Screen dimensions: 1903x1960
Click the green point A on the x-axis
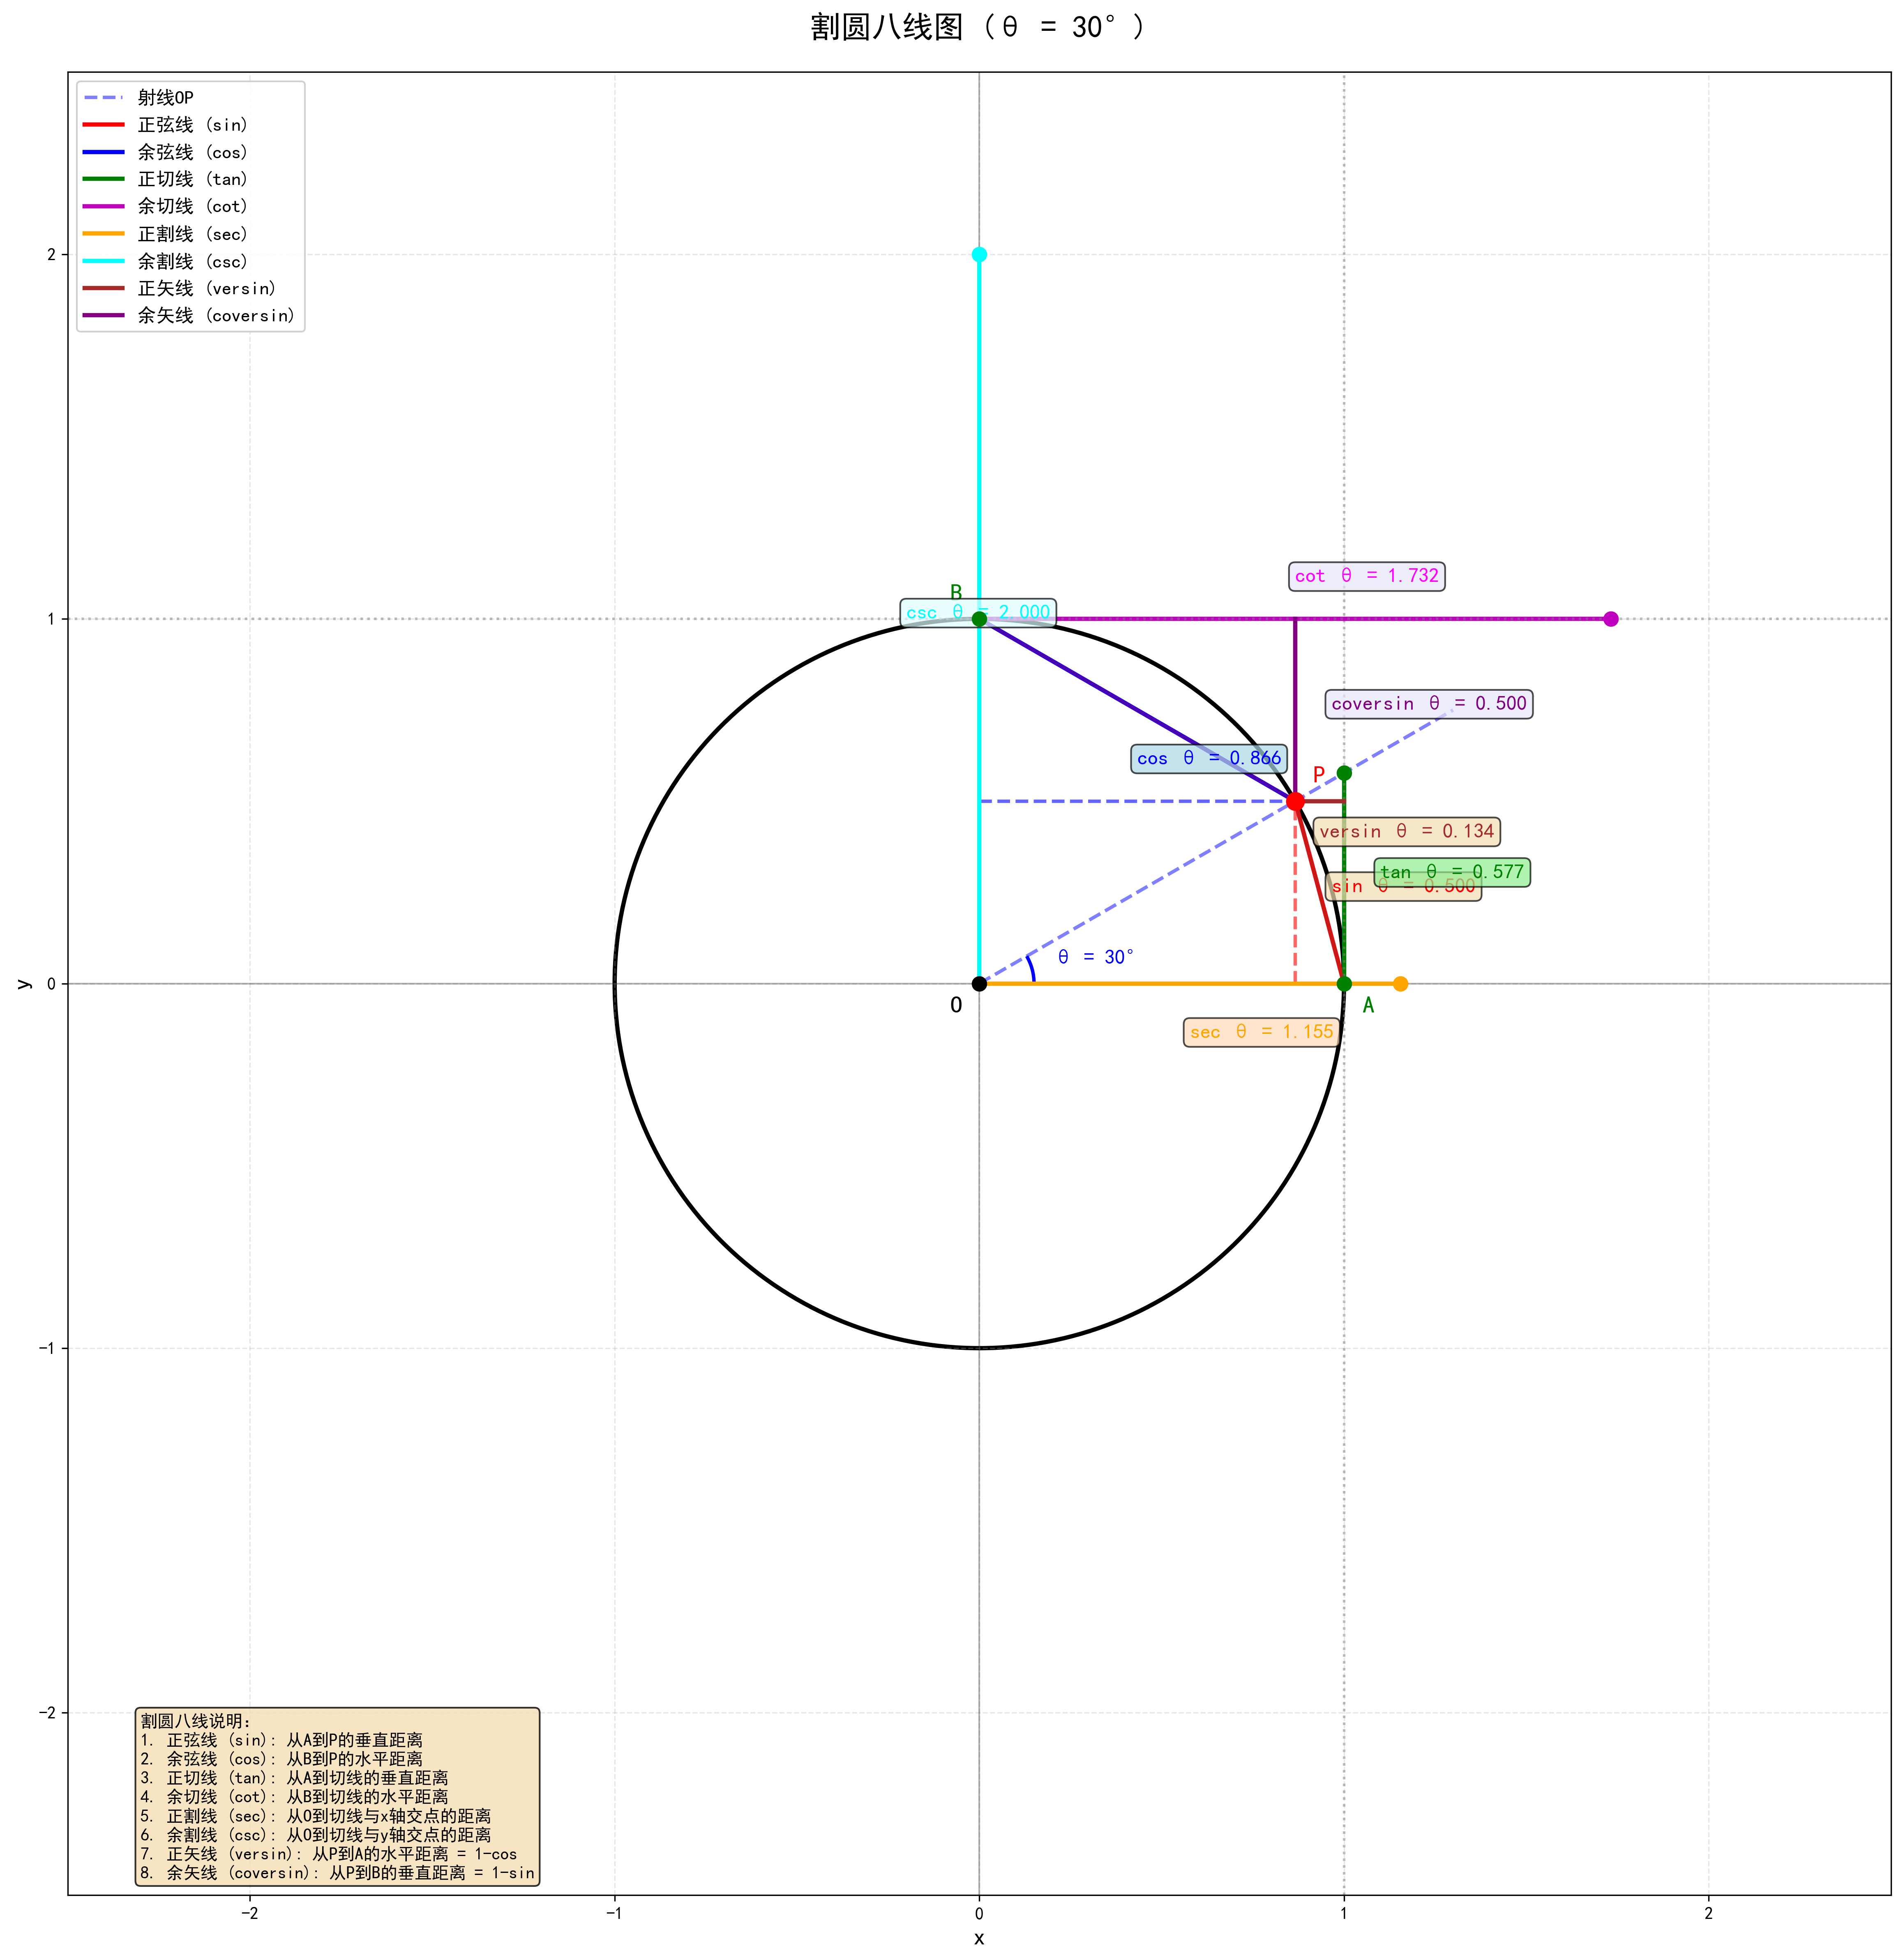tap(1344, 984)
